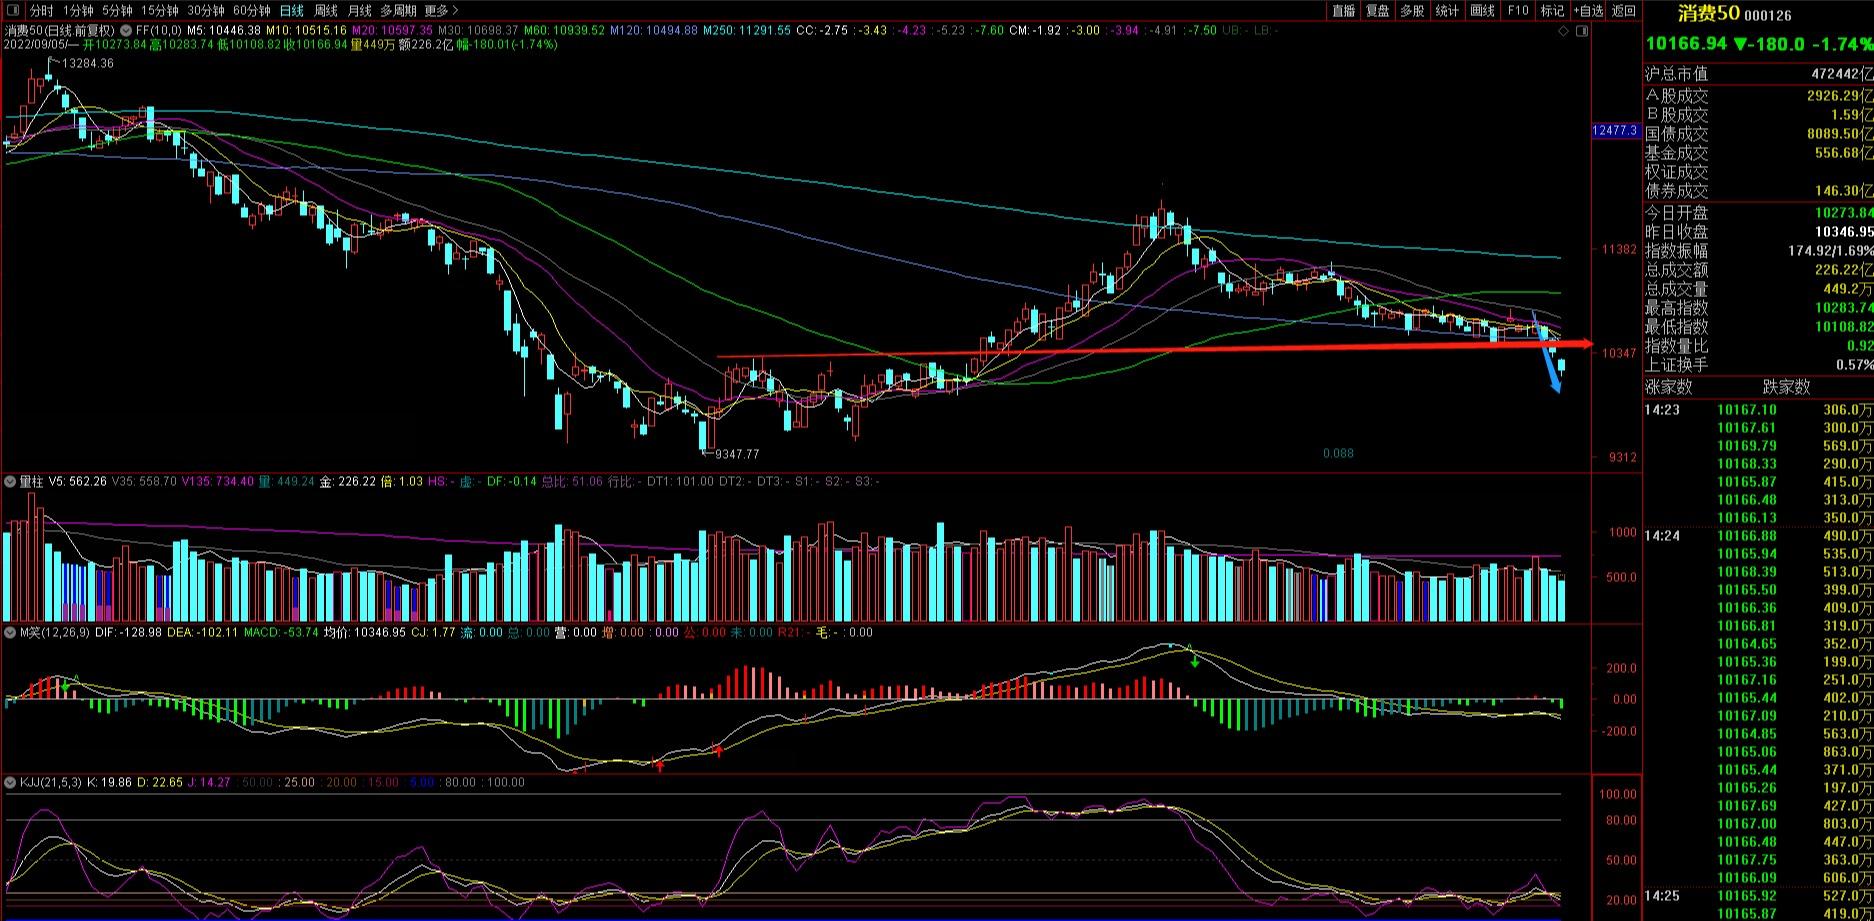Click the KJJ K: 19.86 value

(110, 783)
